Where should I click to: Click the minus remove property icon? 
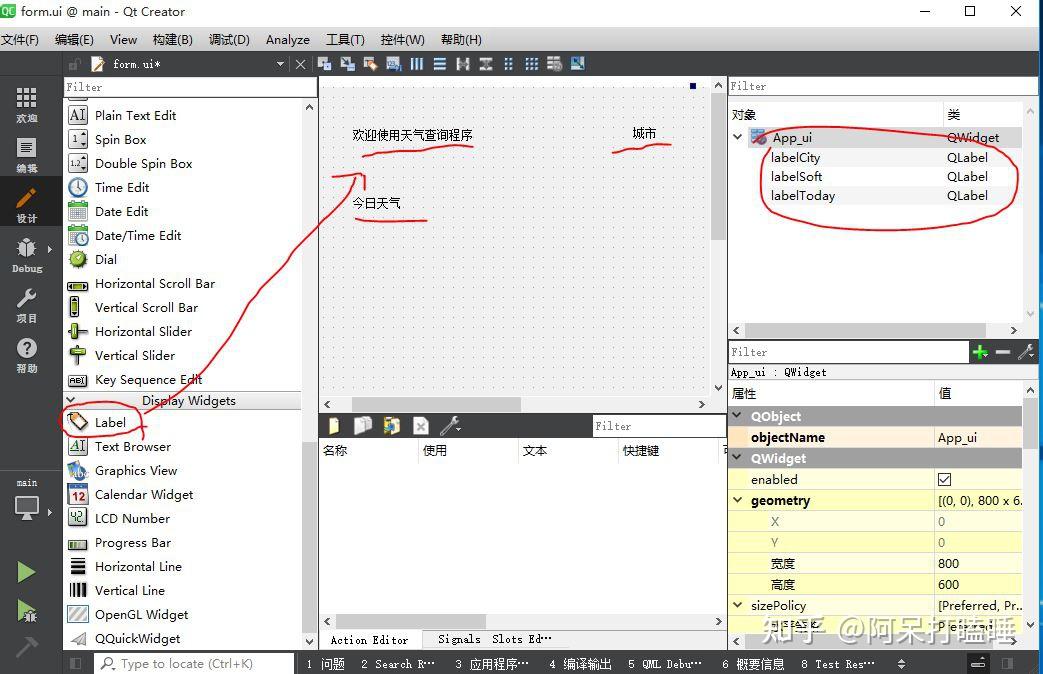(1003, 352)
